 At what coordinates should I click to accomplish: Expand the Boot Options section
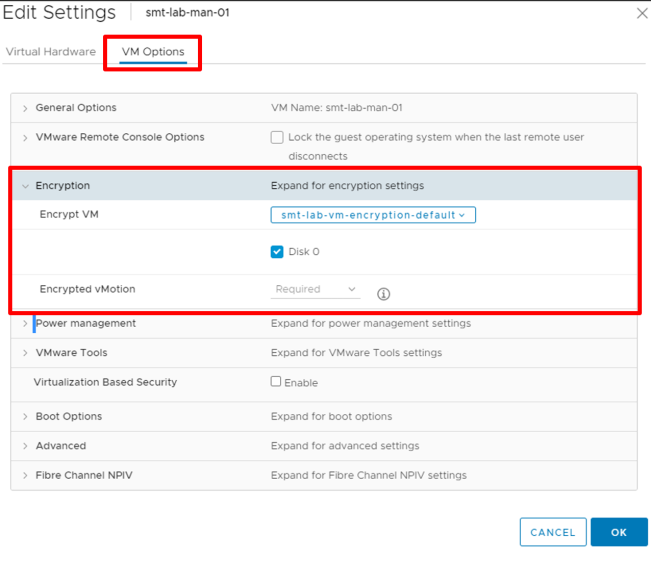tap(26, 417)
